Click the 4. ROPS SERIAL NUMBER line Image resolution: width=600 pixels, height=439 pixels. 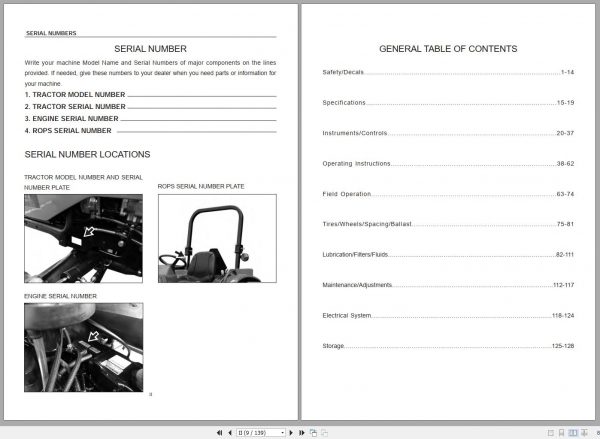click(150, 131)
